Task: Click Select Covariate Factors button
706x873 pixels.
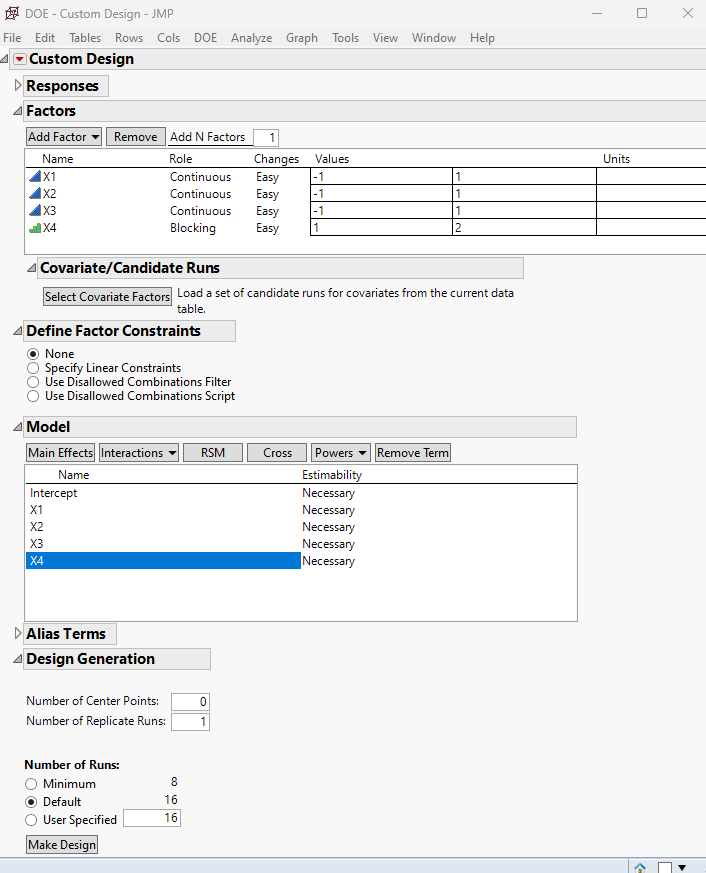Action: coord(107,297)
